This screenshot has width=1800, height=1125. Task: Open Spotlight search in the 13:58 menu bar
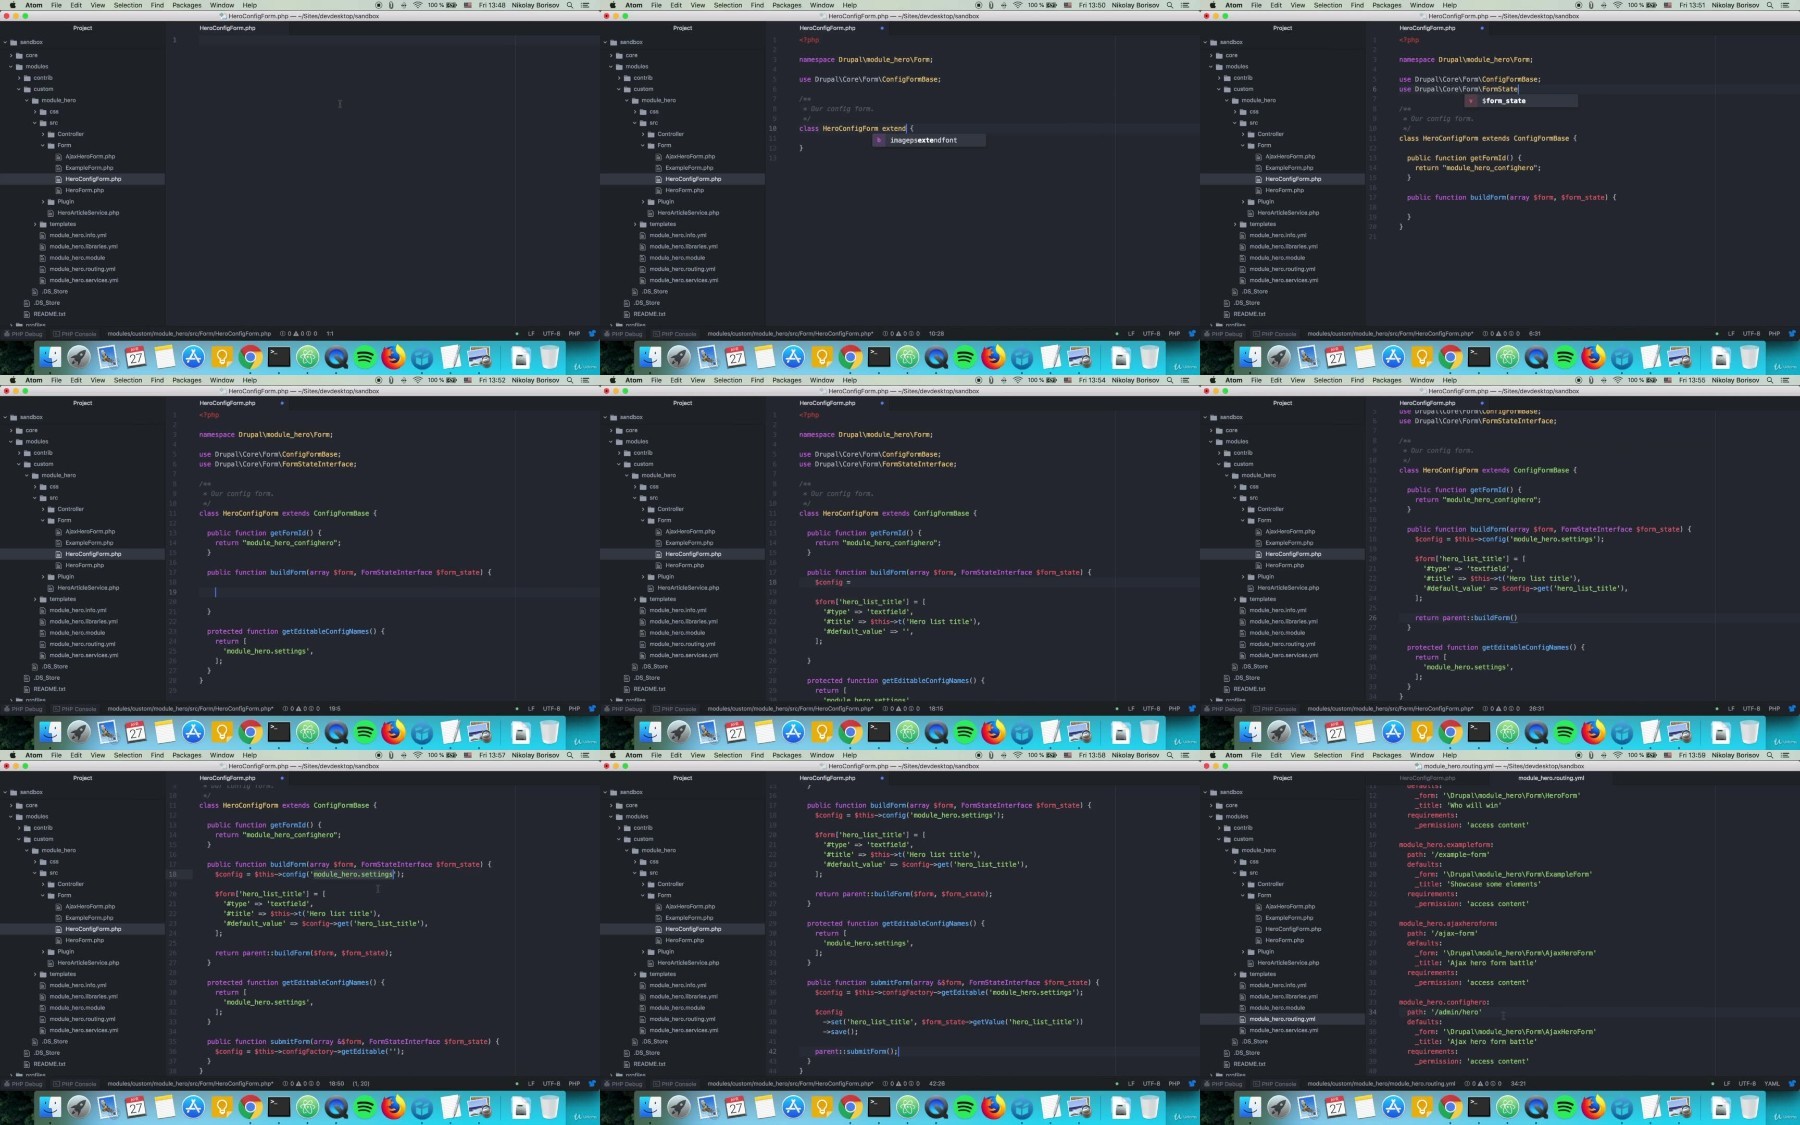coord(1170,755)
